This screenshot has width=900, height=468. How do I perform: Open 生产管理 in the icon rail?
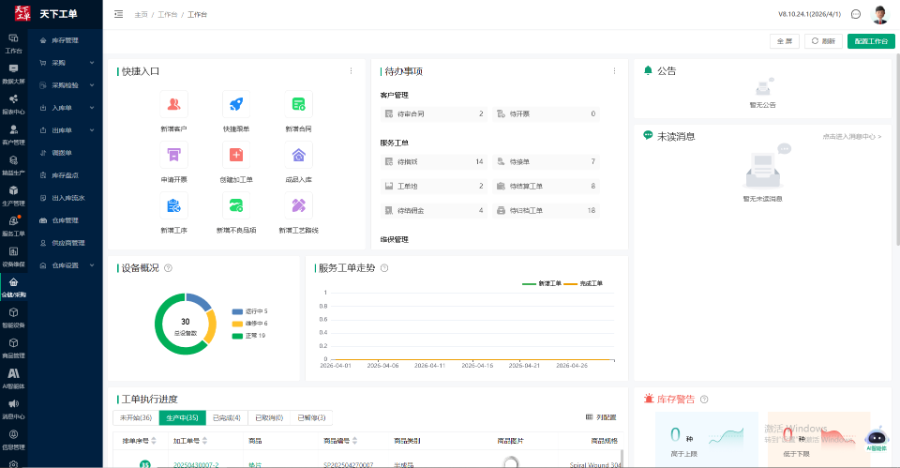point(13,195)
